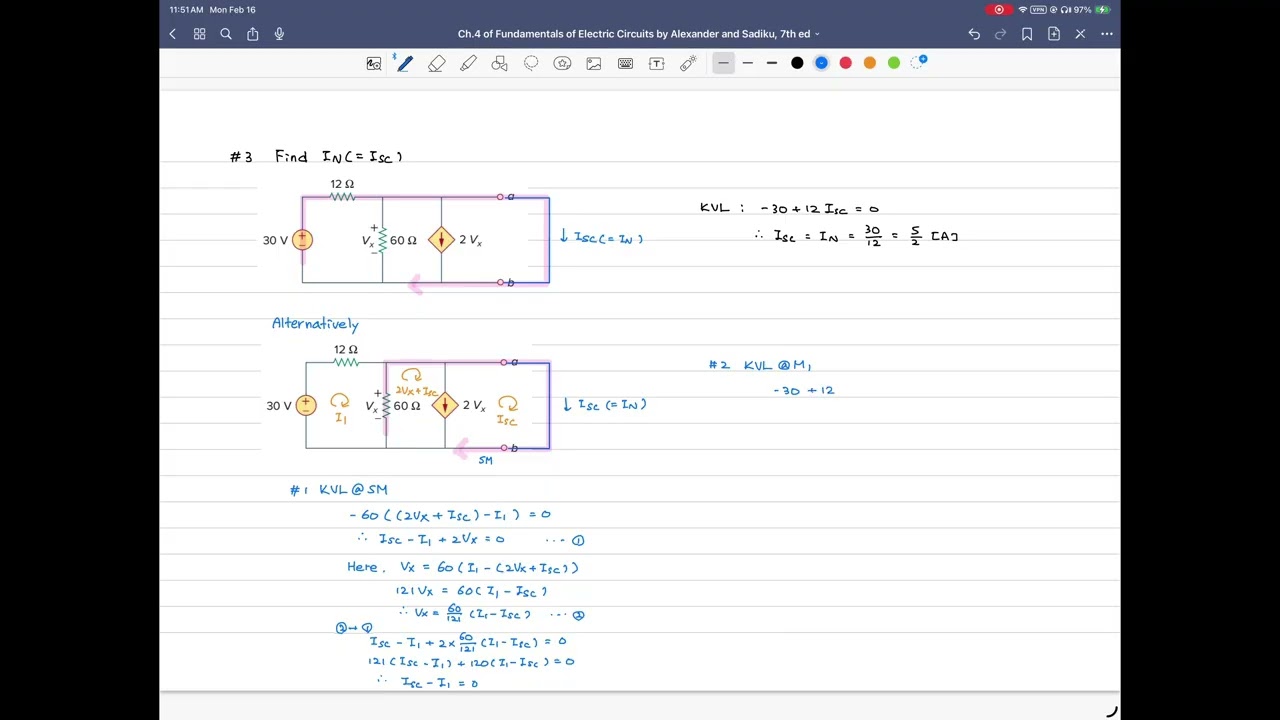Viewport: 1280px width, 720px height.
Task: Open the stickers/elements tool
Action: (562, 63)
